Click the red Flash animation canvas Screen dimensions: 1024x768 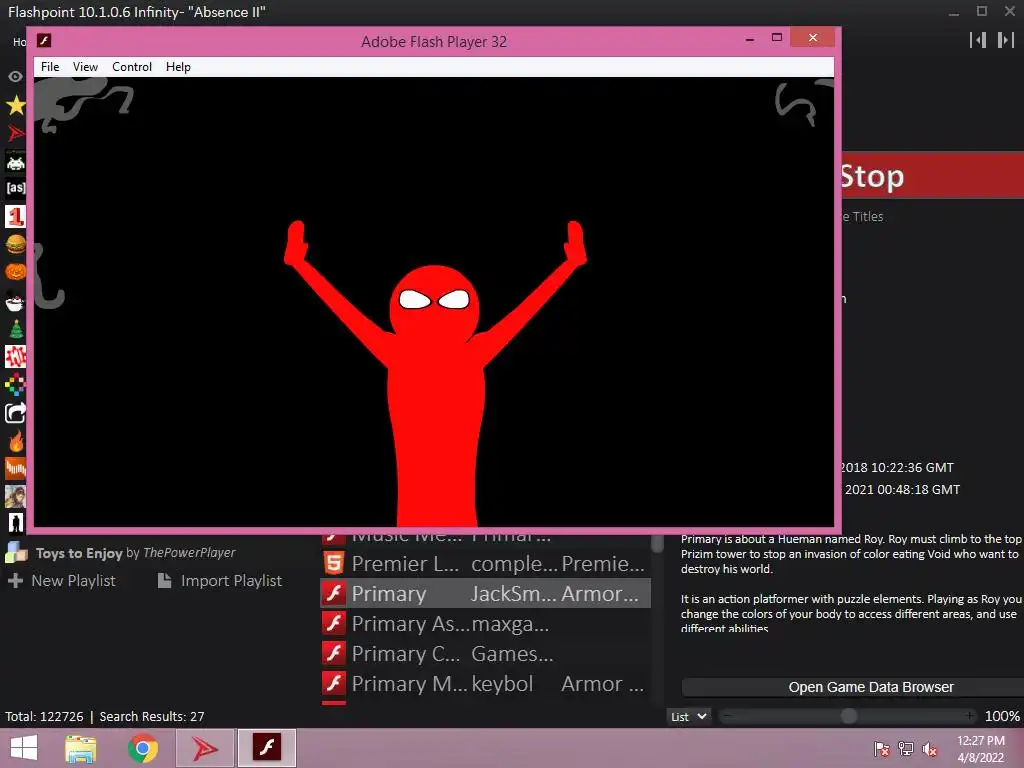434,302
